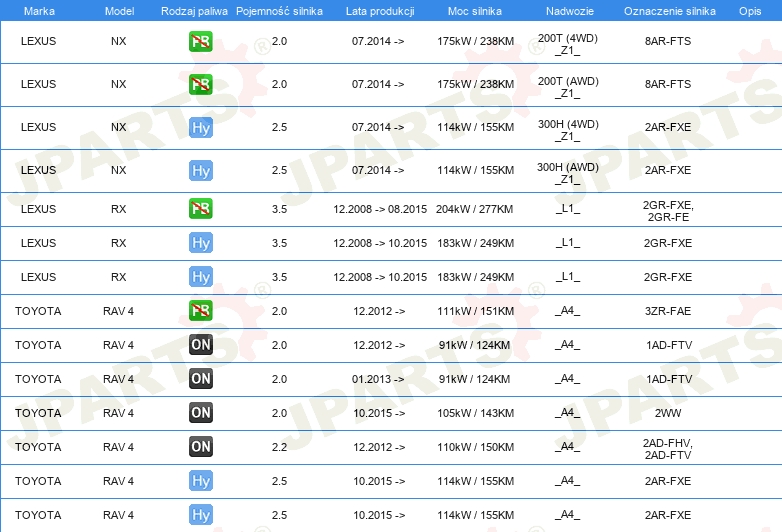Click the 3ZR-FAE engine code

668,311
